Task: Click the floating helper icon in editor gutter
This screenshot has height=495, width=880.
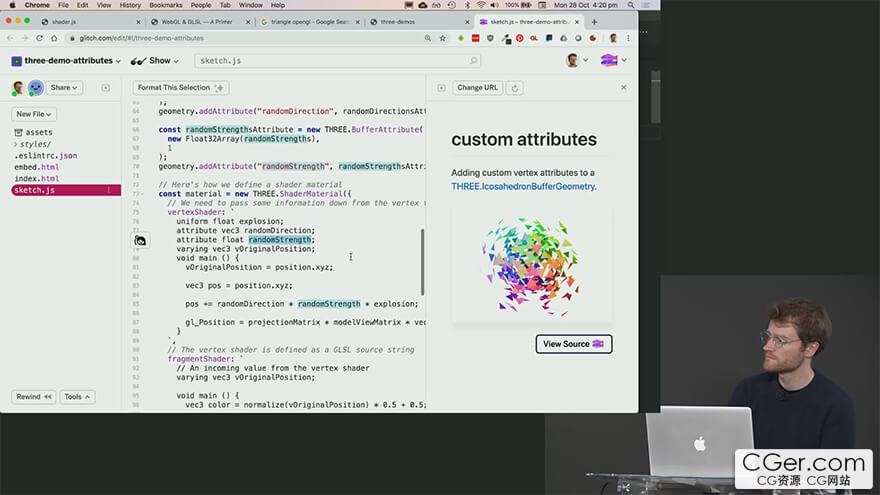Action: tap(141, 240)
